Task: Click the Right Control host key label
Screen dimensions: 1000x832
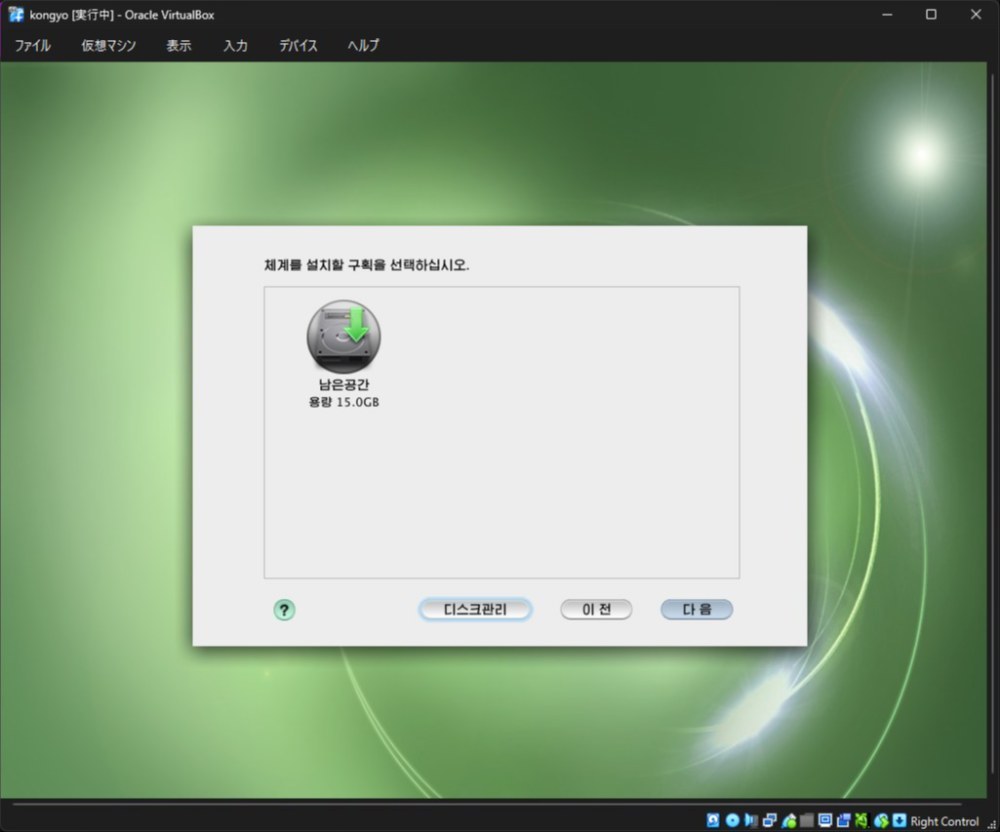Action: 944,821
